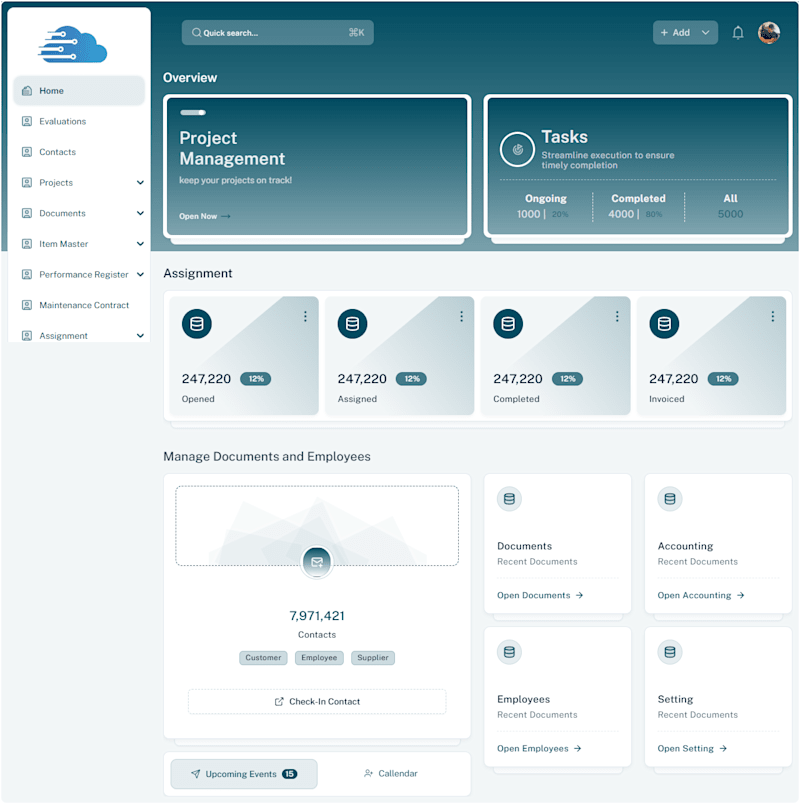Screen dimensions: 800x804
Task: Click the Completed tasks count 4000
Action: pos(621,214)
